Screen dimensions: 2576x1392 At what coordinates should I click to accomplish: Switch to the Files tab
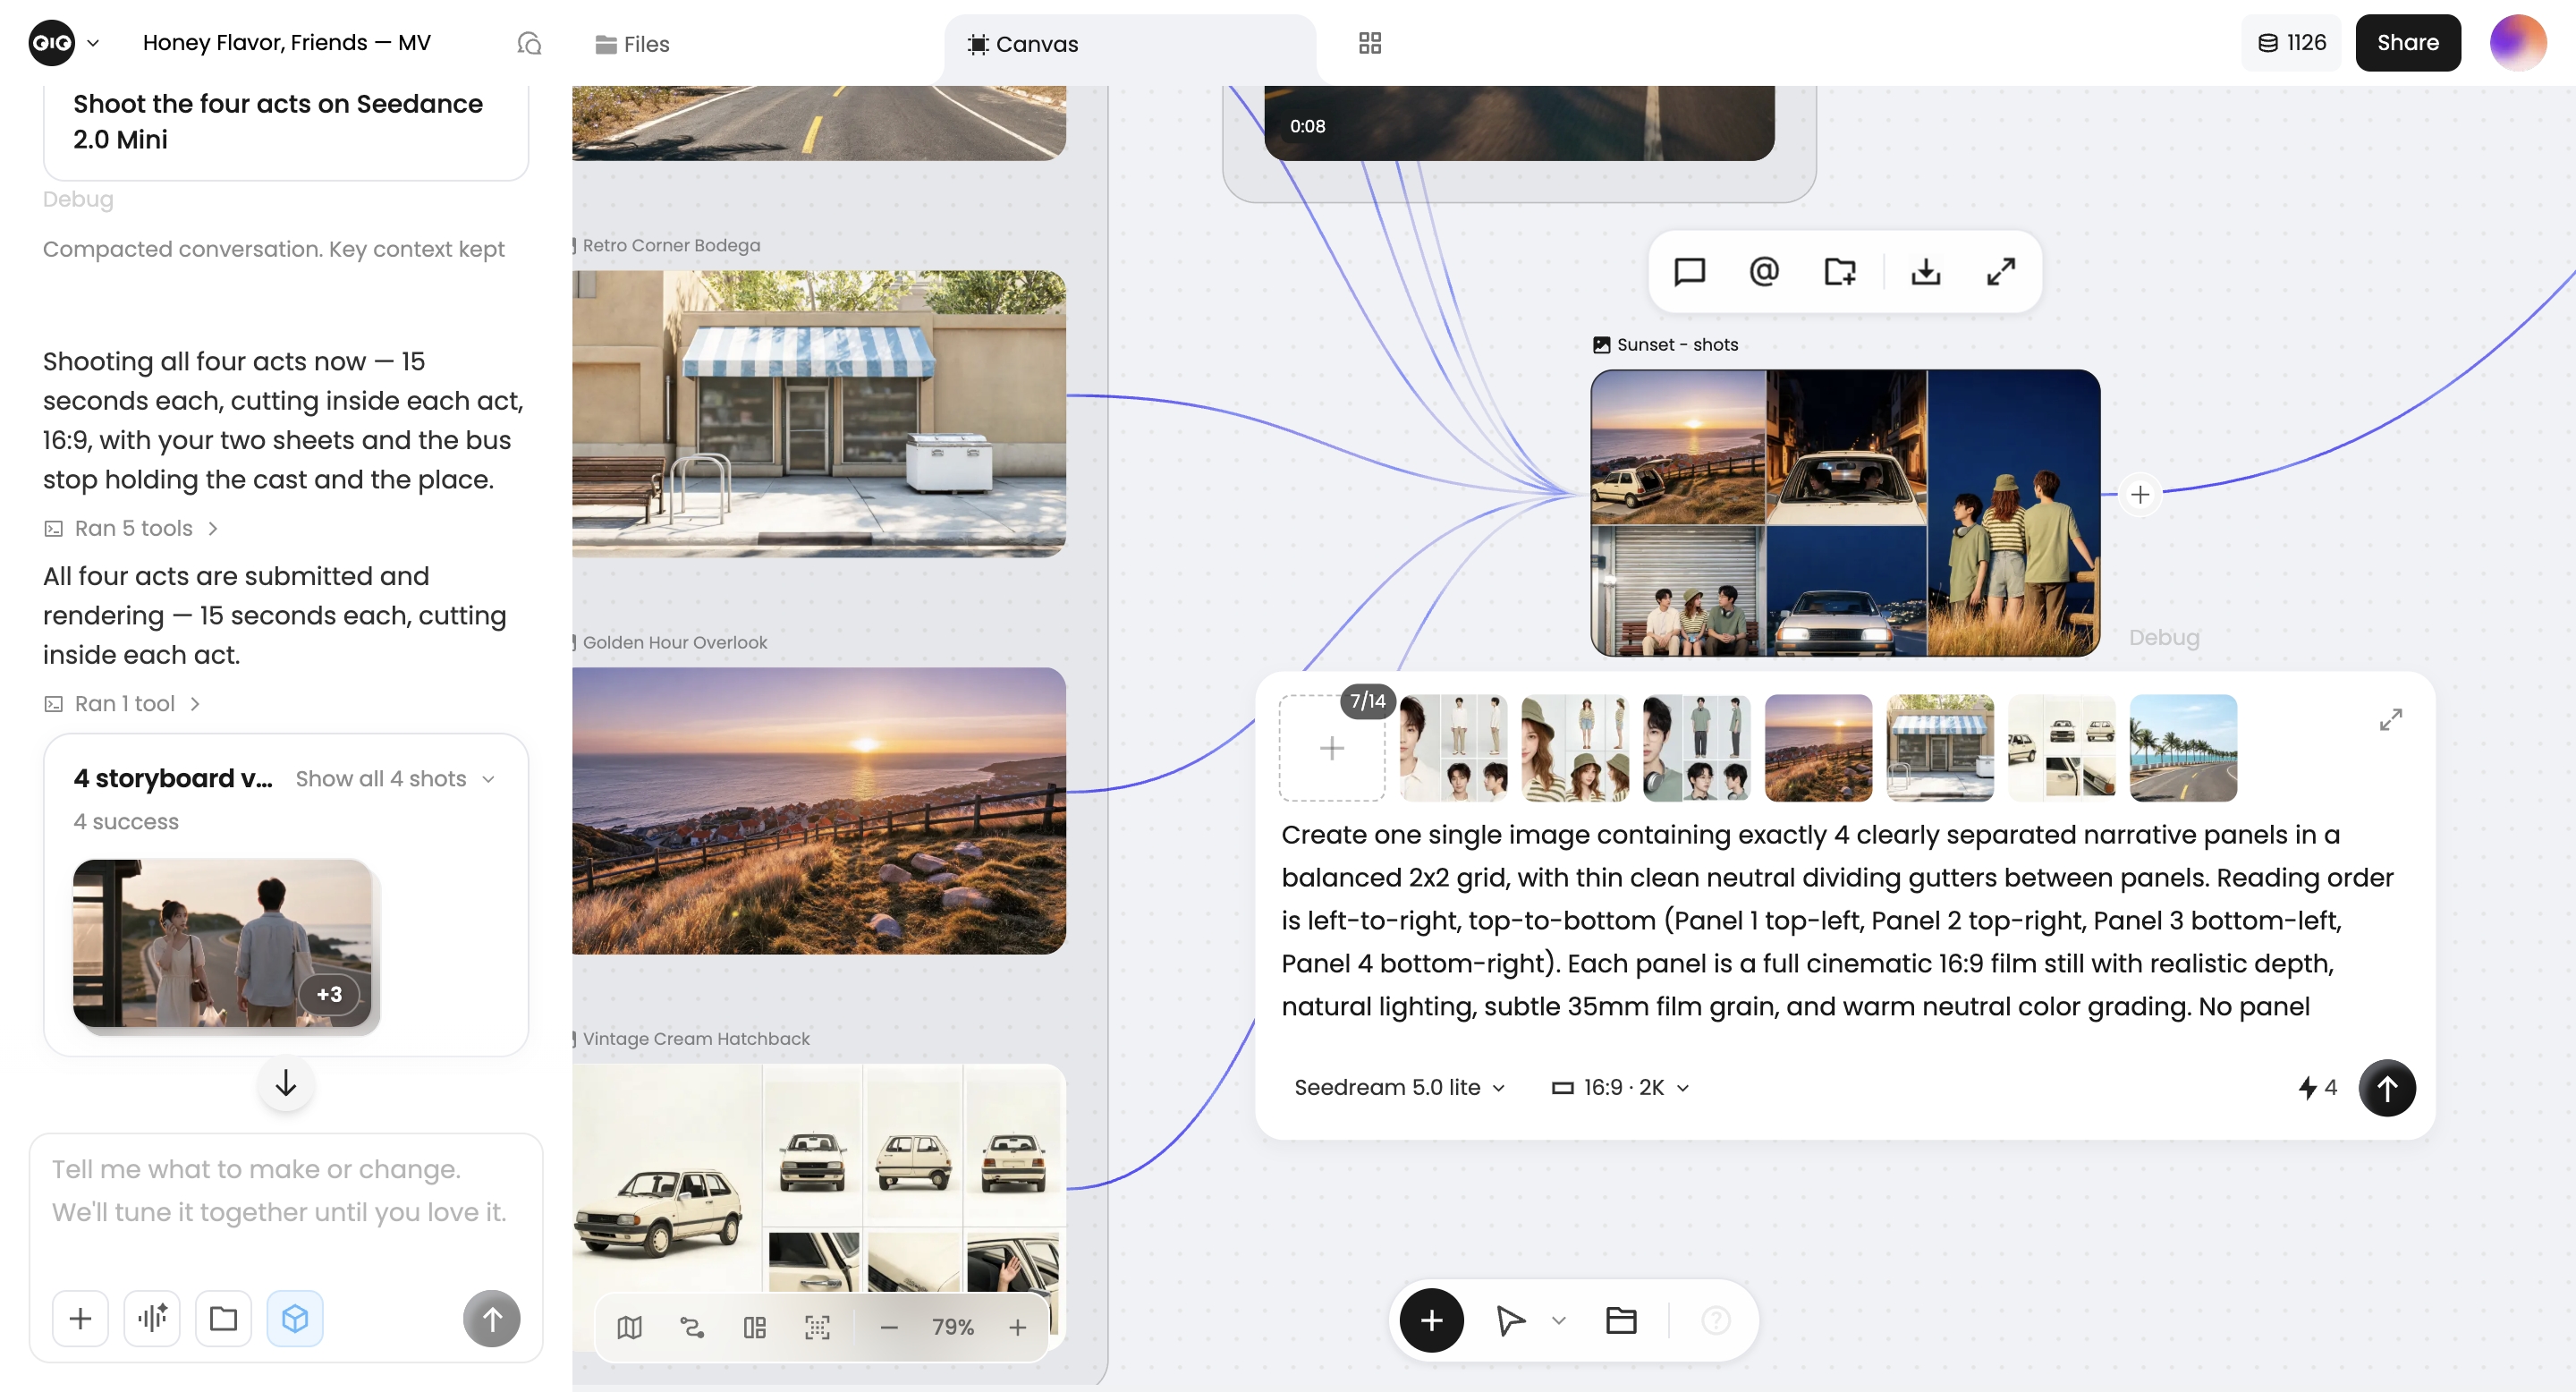[x=632, y=44]
